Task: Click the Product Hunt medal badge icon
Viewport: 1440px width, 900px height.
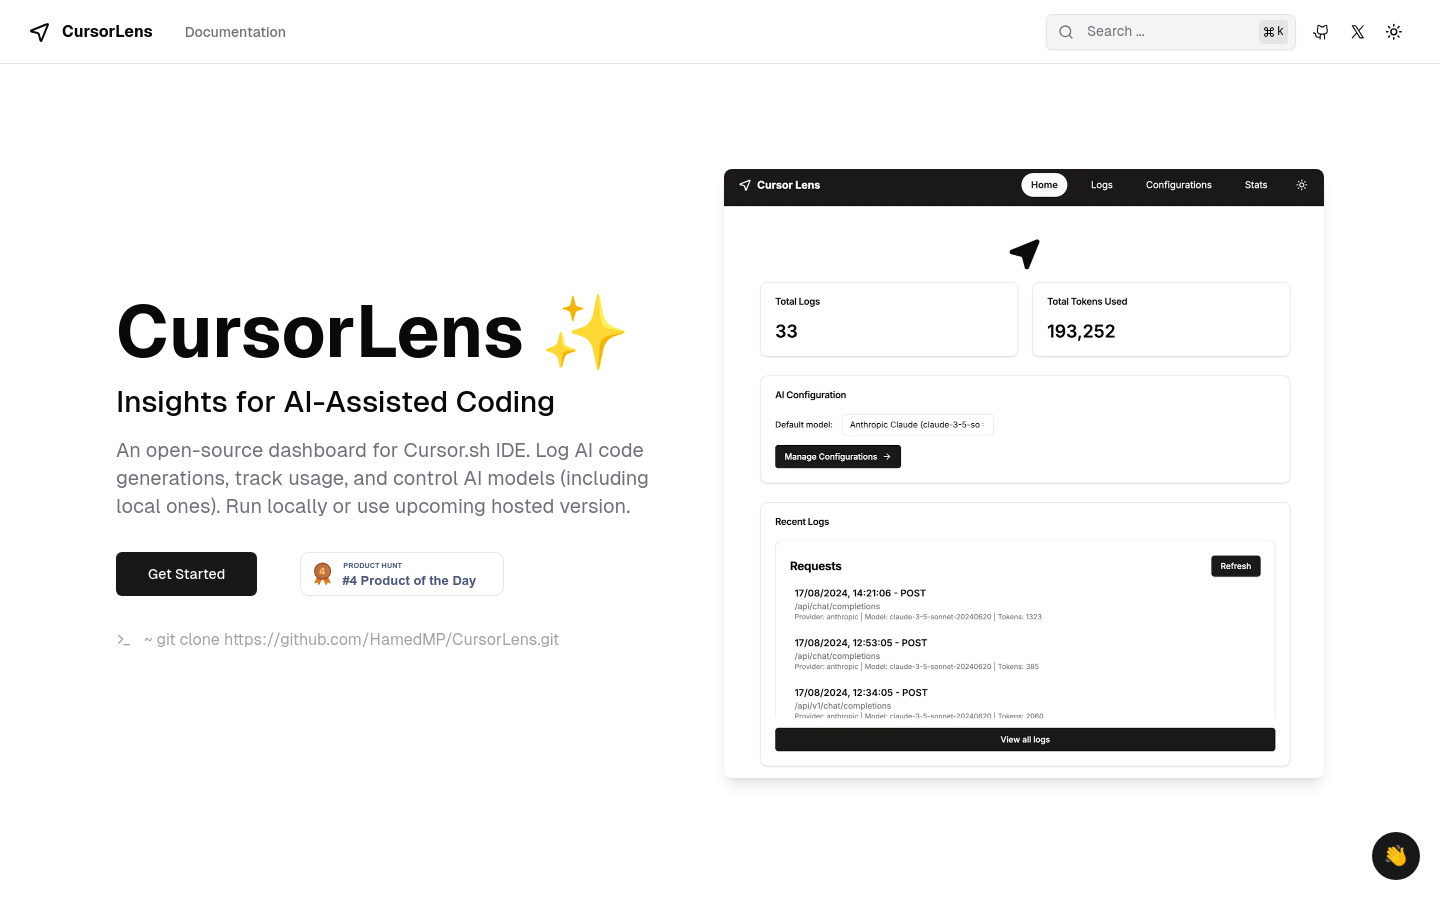Action: click(322, 572)
